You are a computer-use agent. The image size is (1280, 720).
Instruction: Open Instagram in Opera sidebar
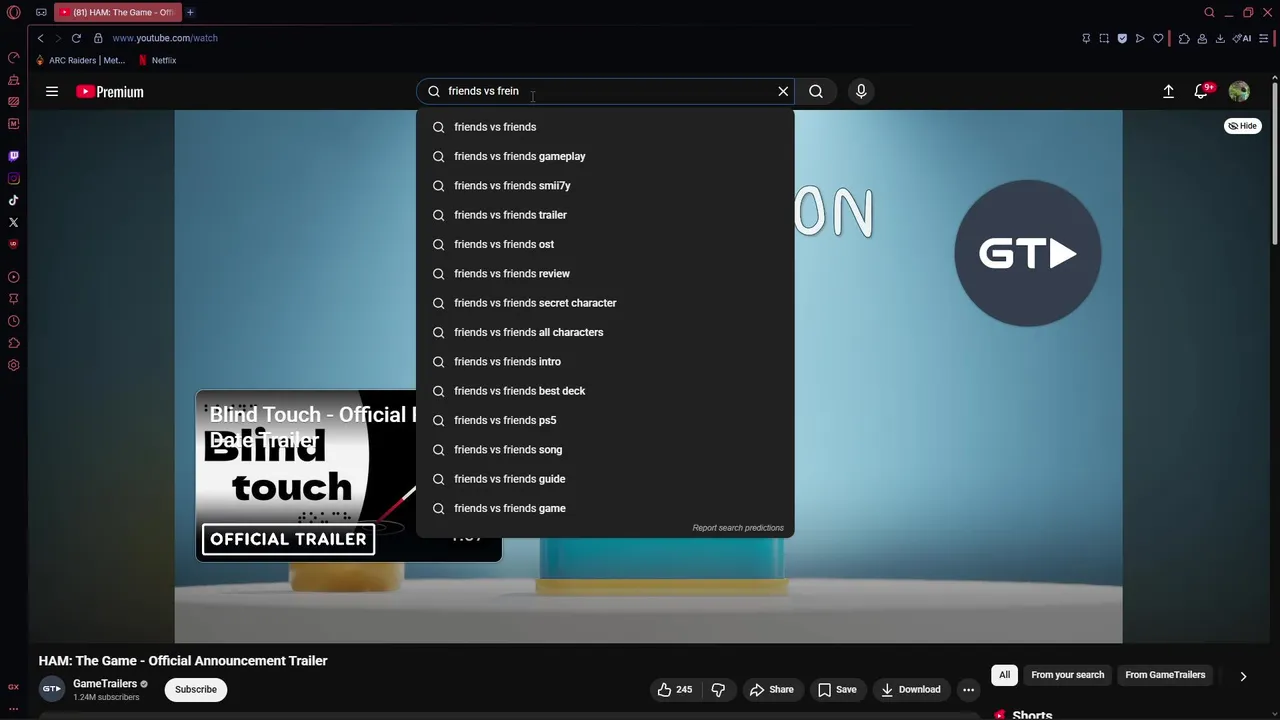pyautogui.click(x=14, y=178)
